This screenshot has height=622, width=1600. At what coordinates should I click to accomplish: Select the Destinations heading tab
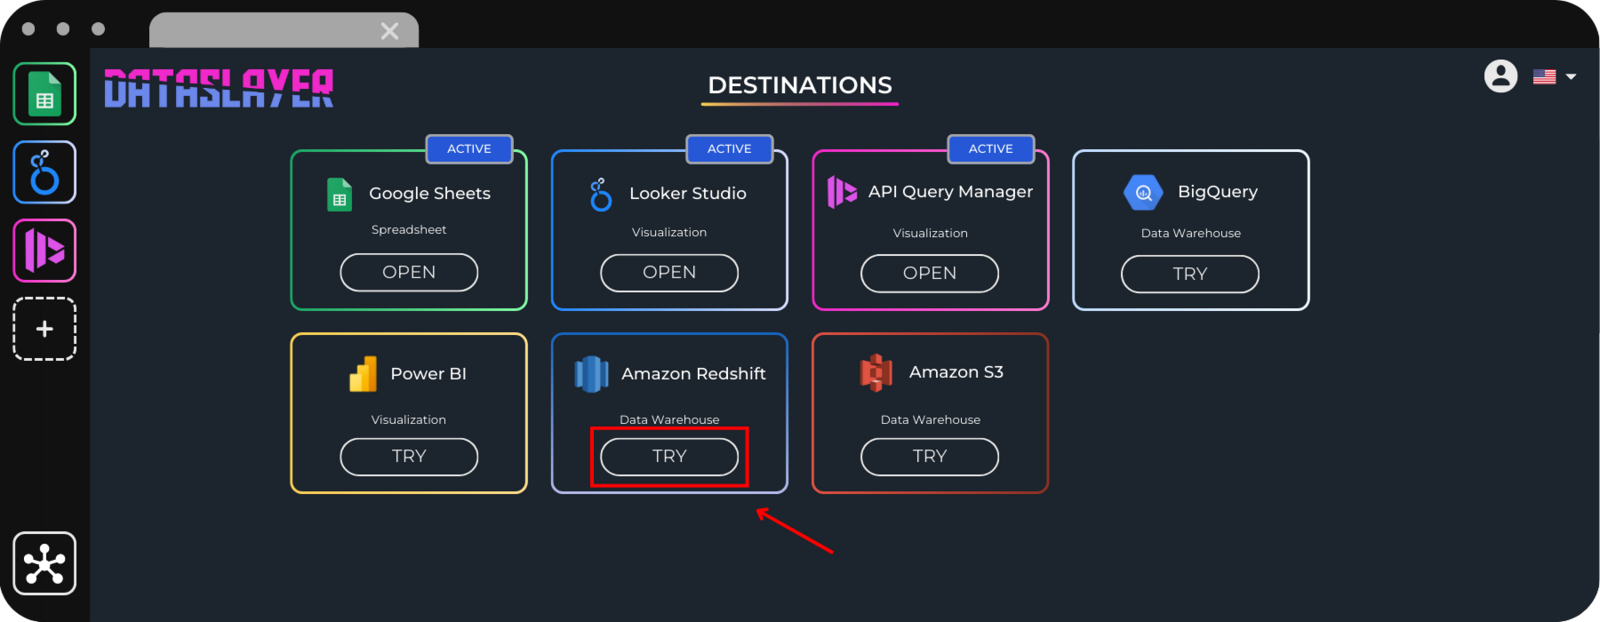800,86
